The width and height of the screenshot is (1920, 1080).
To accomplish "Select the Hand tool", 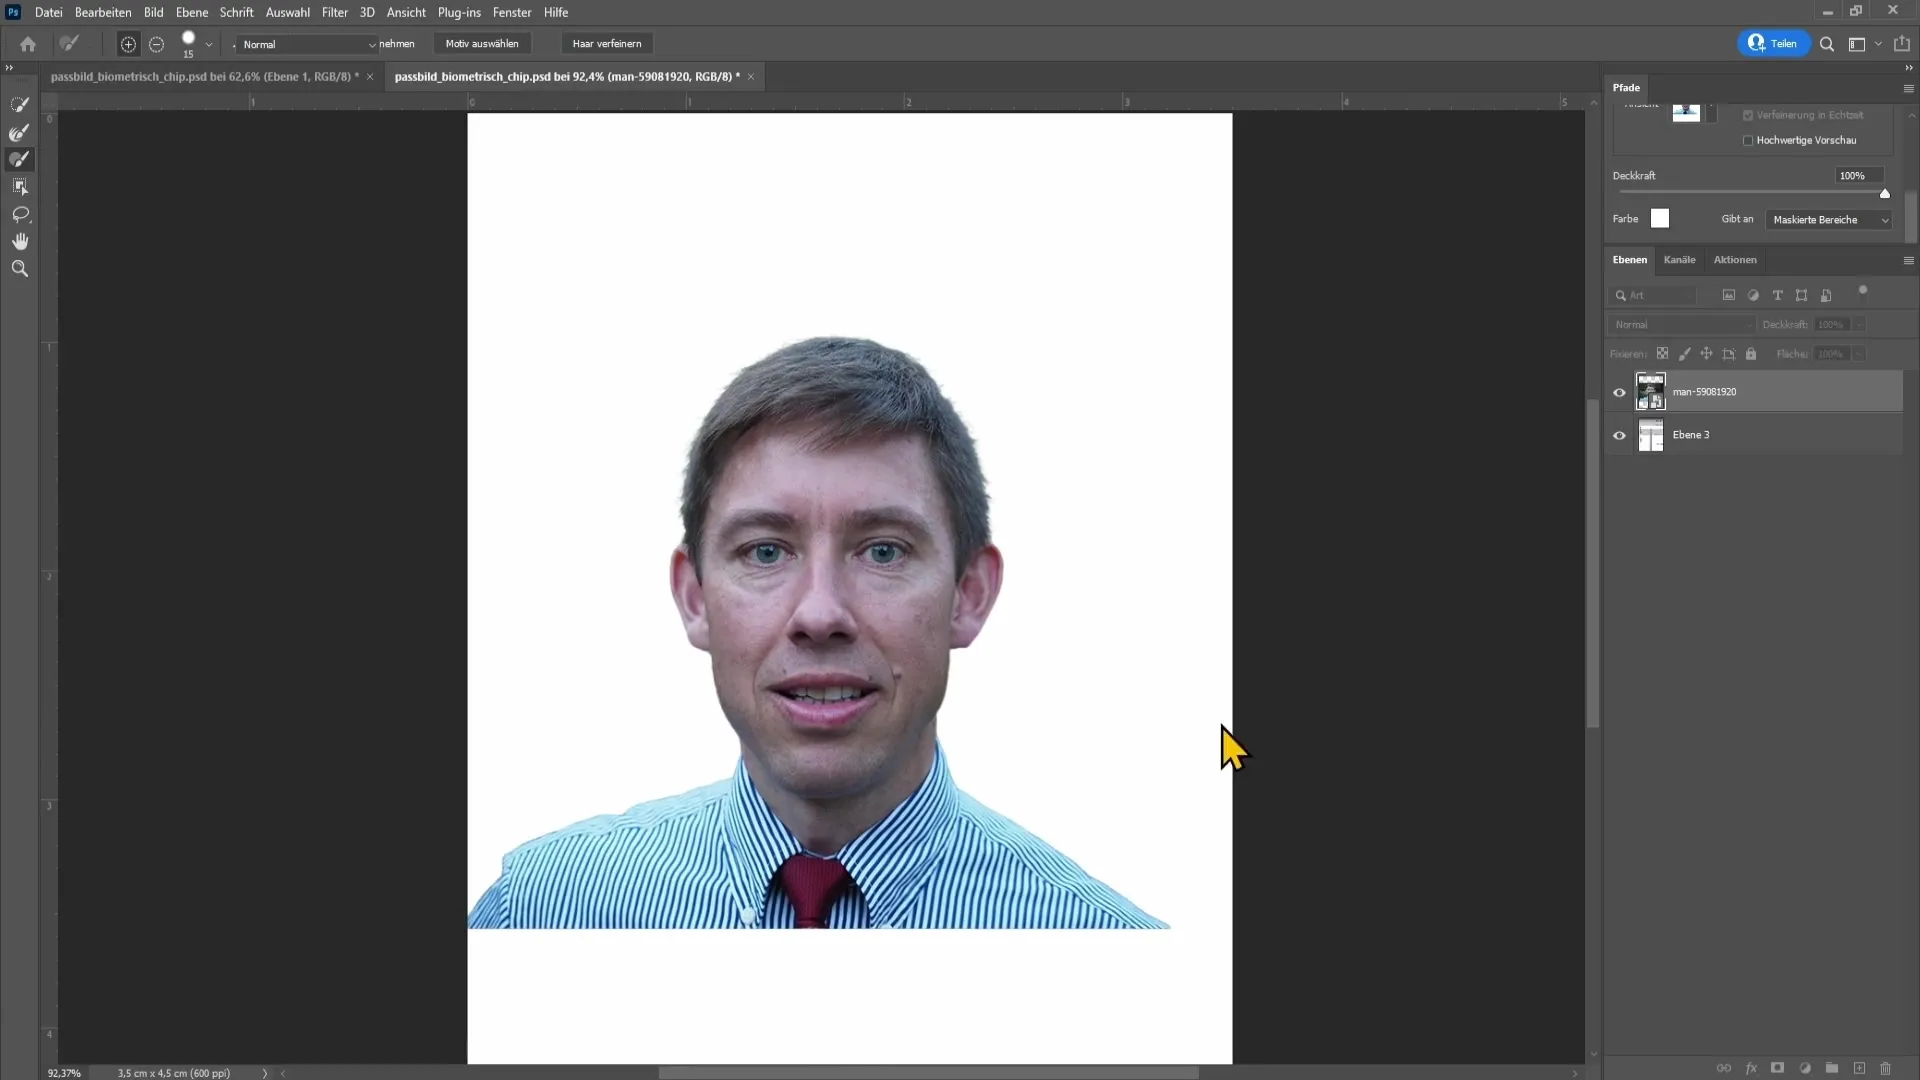I will (x=19, y=241).
